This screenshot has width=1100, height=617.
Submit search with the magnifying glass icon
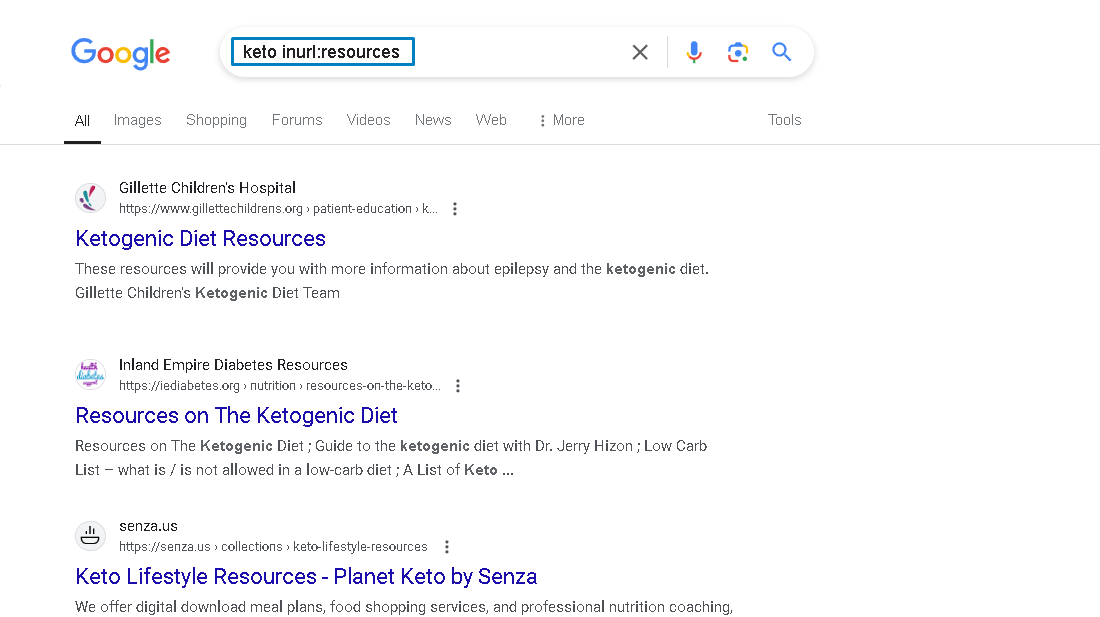click(782, 52)
